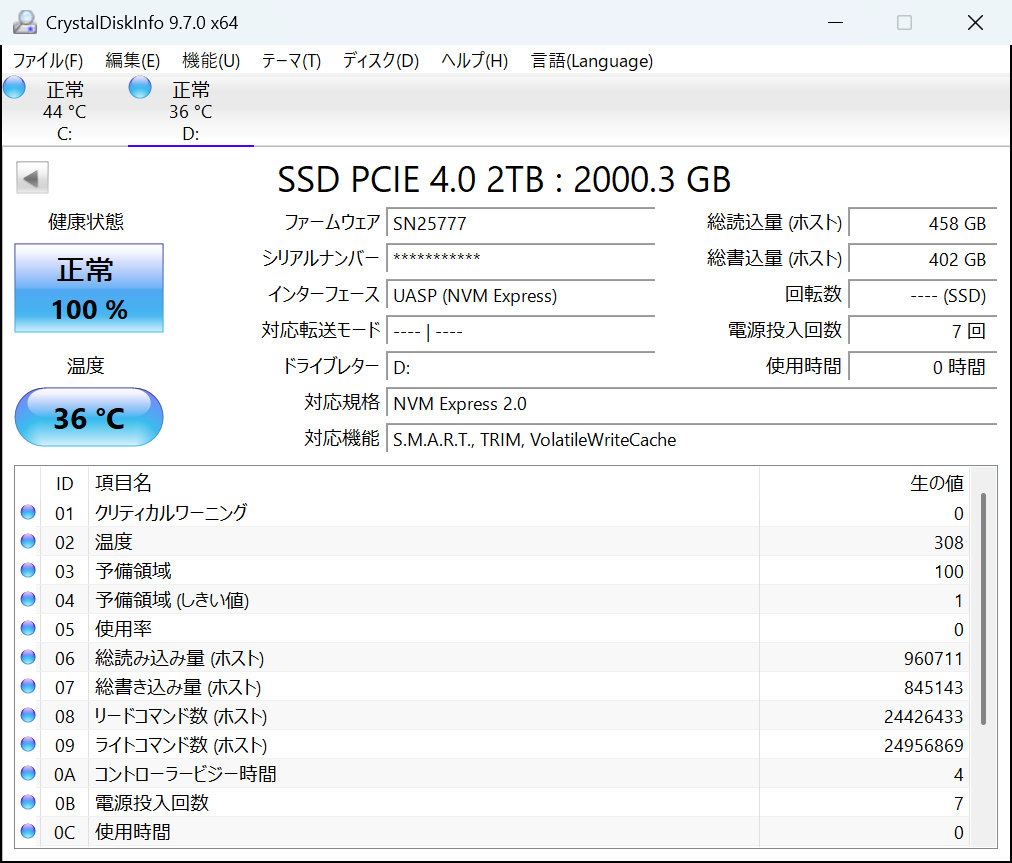This screenshot has width=1012, height=863.
Task: Click the 対応機能 features field
Action: [690, 439]
